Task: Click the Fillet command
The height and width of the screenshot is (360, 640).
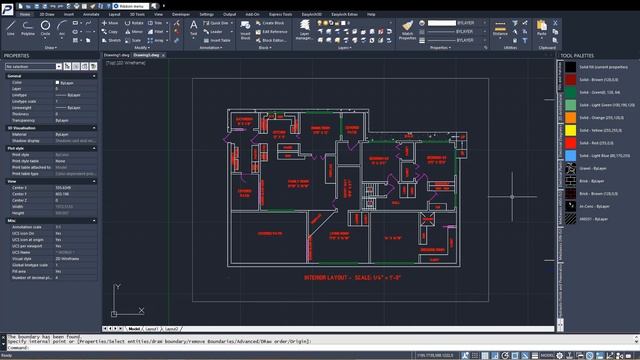Action: click(x=156, y=31)
